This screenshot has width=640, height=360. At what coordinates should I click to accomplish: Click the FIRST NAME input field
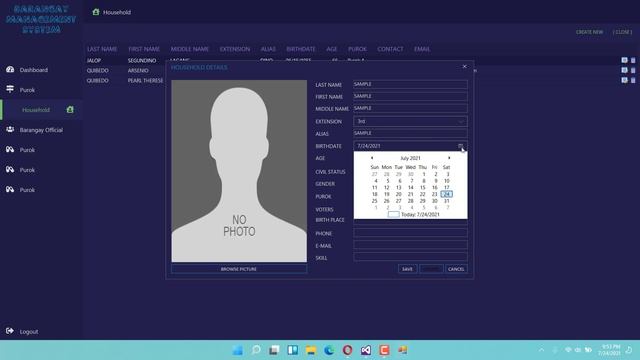tap(410, 96)
